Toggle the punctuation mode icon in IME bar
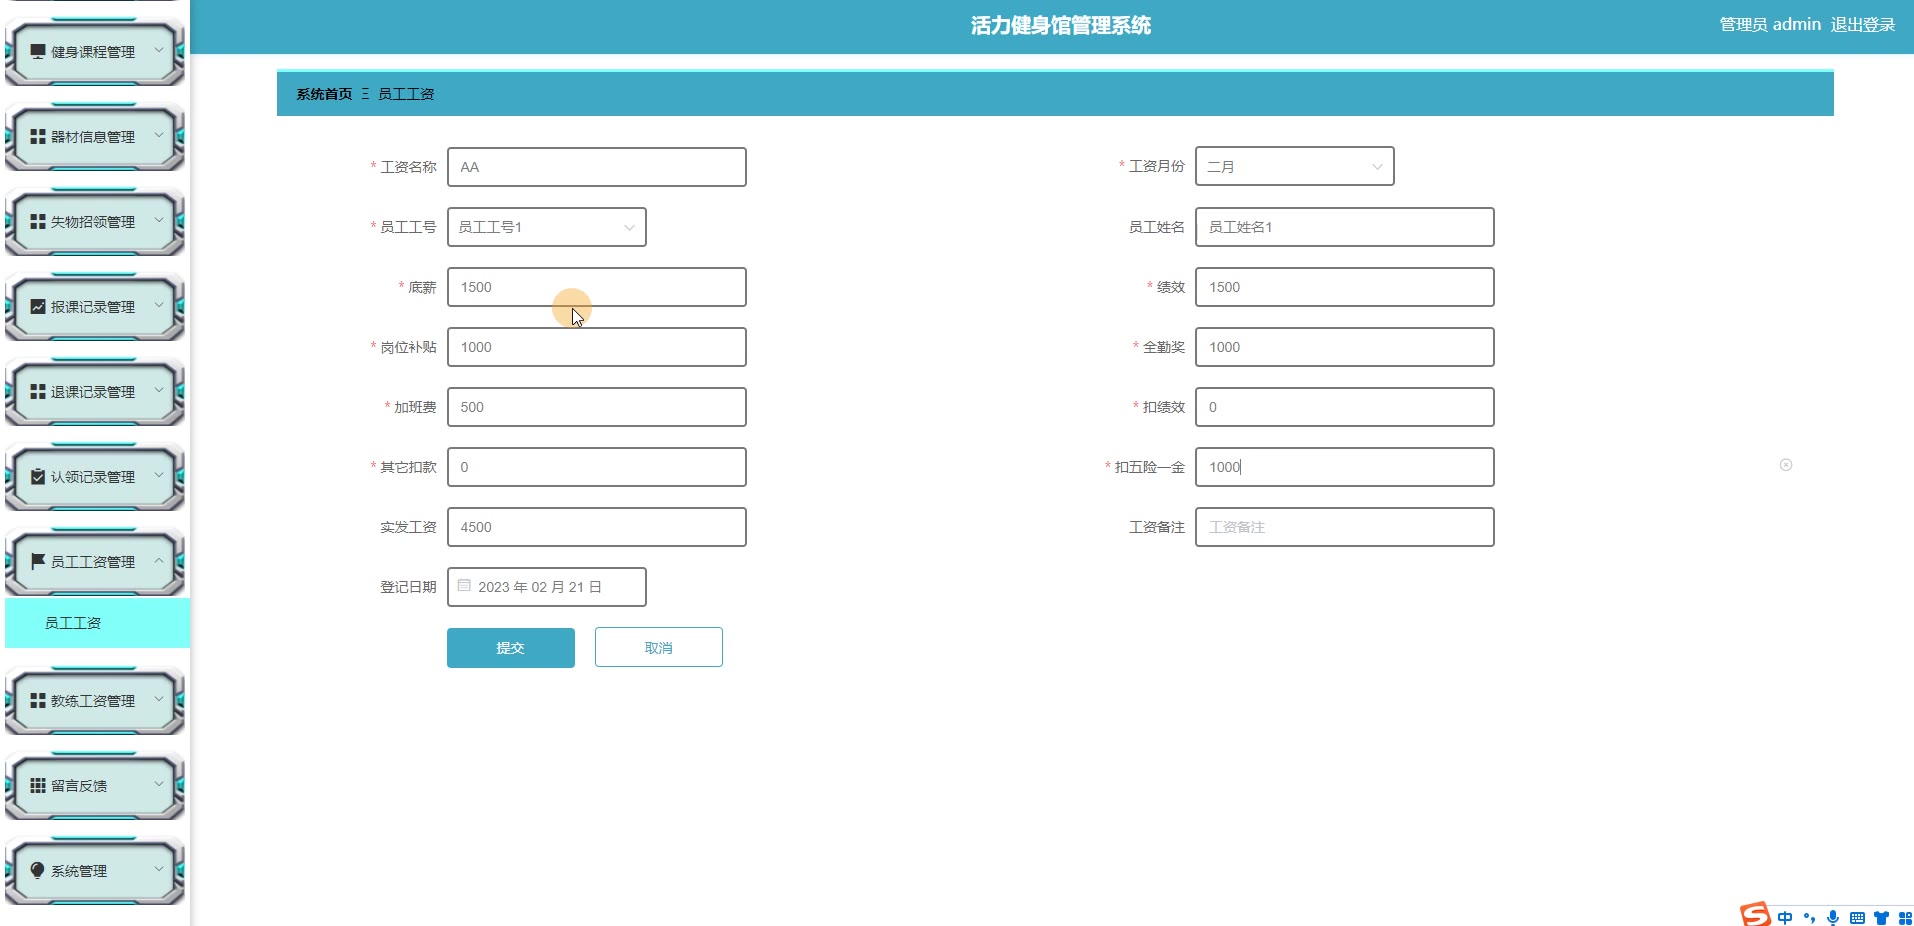 1809,918
